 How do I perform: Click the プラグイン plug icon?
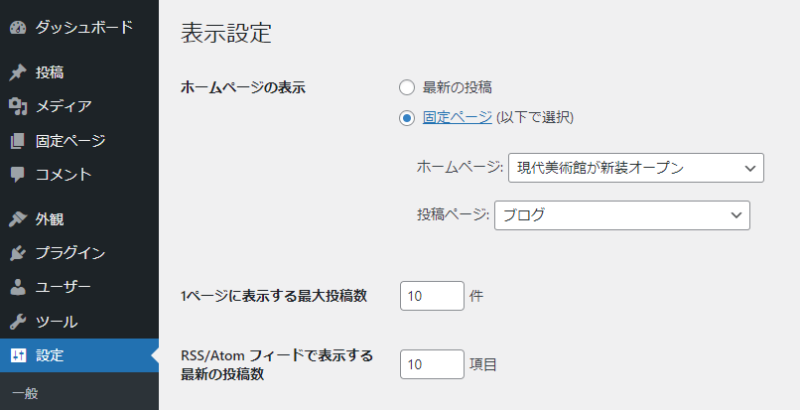point(17,253)
